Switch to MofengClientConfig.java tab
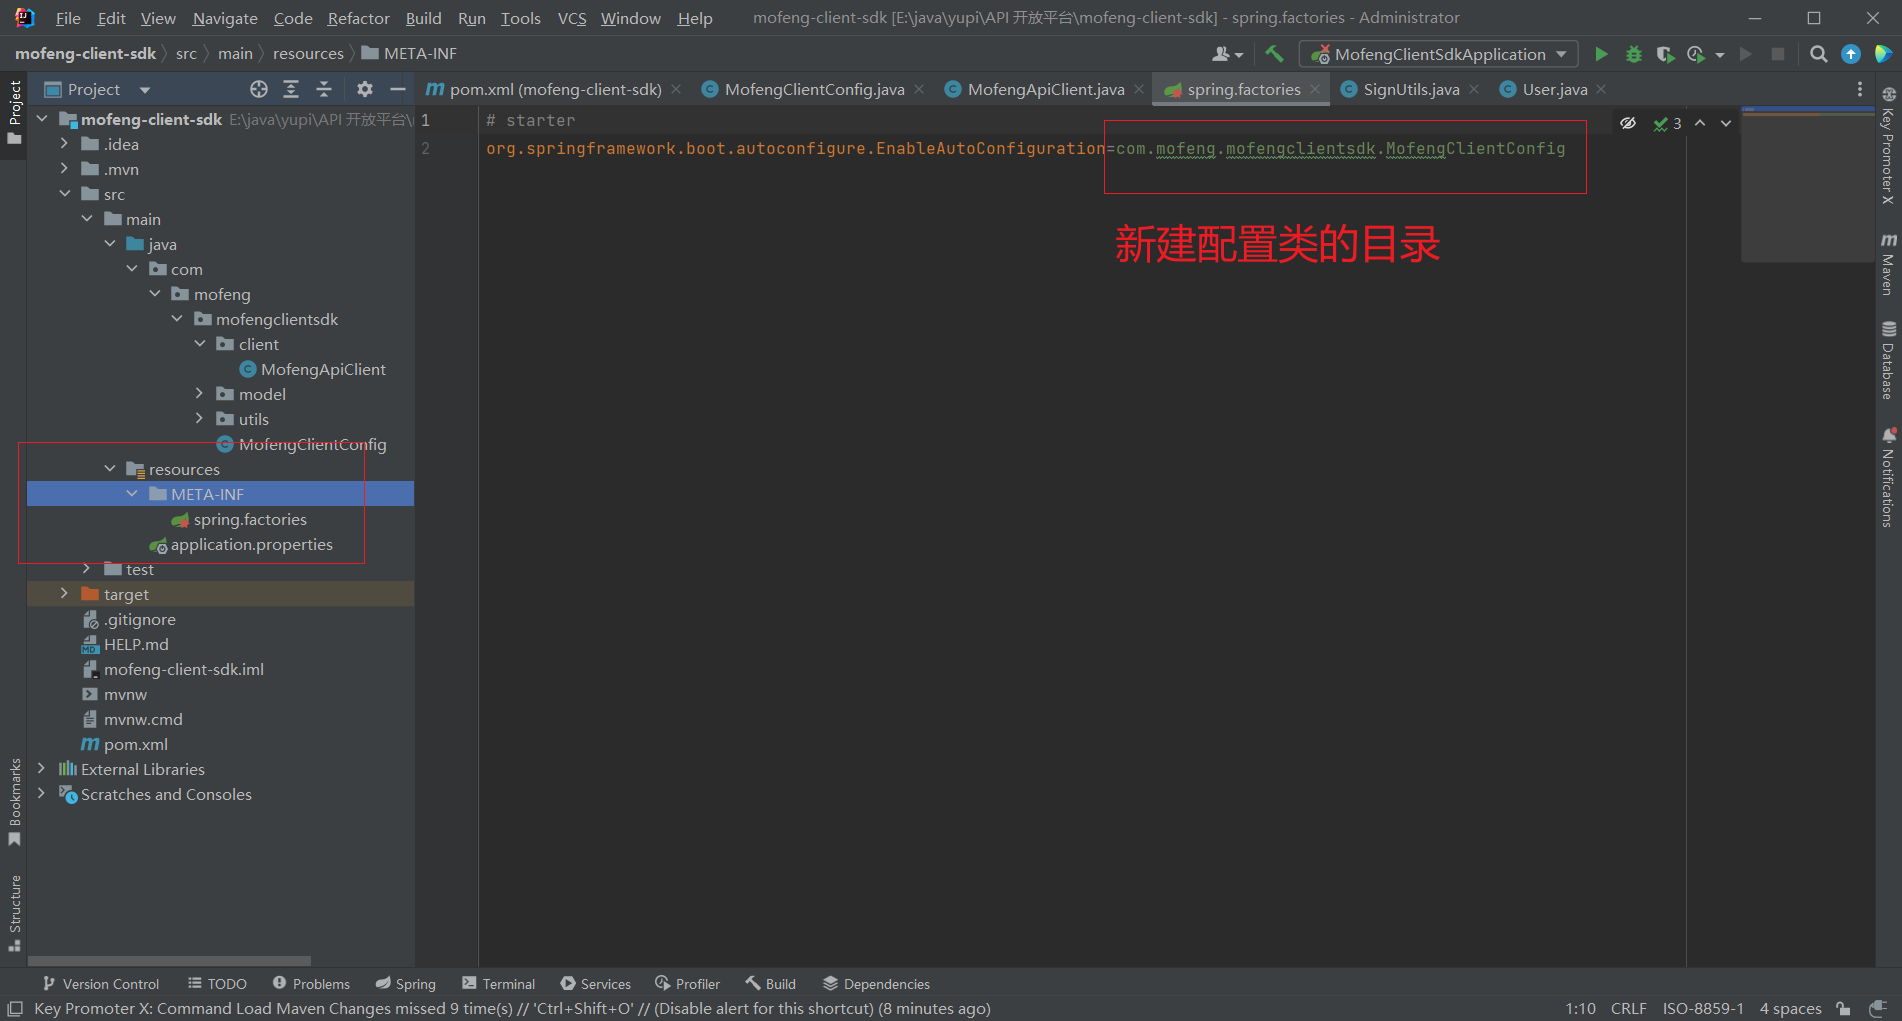1902x1021 pixels. pos(814,89)
